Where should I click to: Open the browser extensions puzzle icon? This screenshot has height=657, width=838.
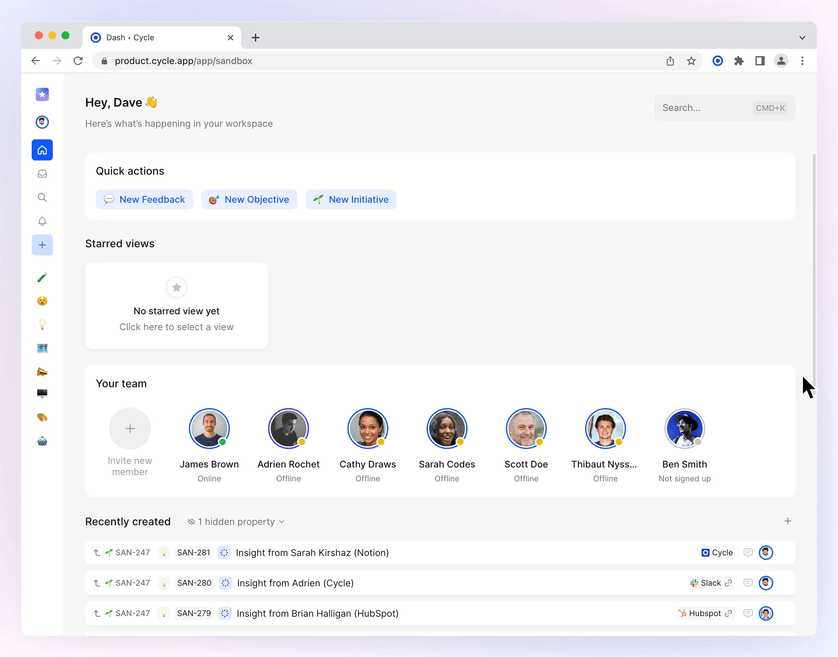(739, 61)
